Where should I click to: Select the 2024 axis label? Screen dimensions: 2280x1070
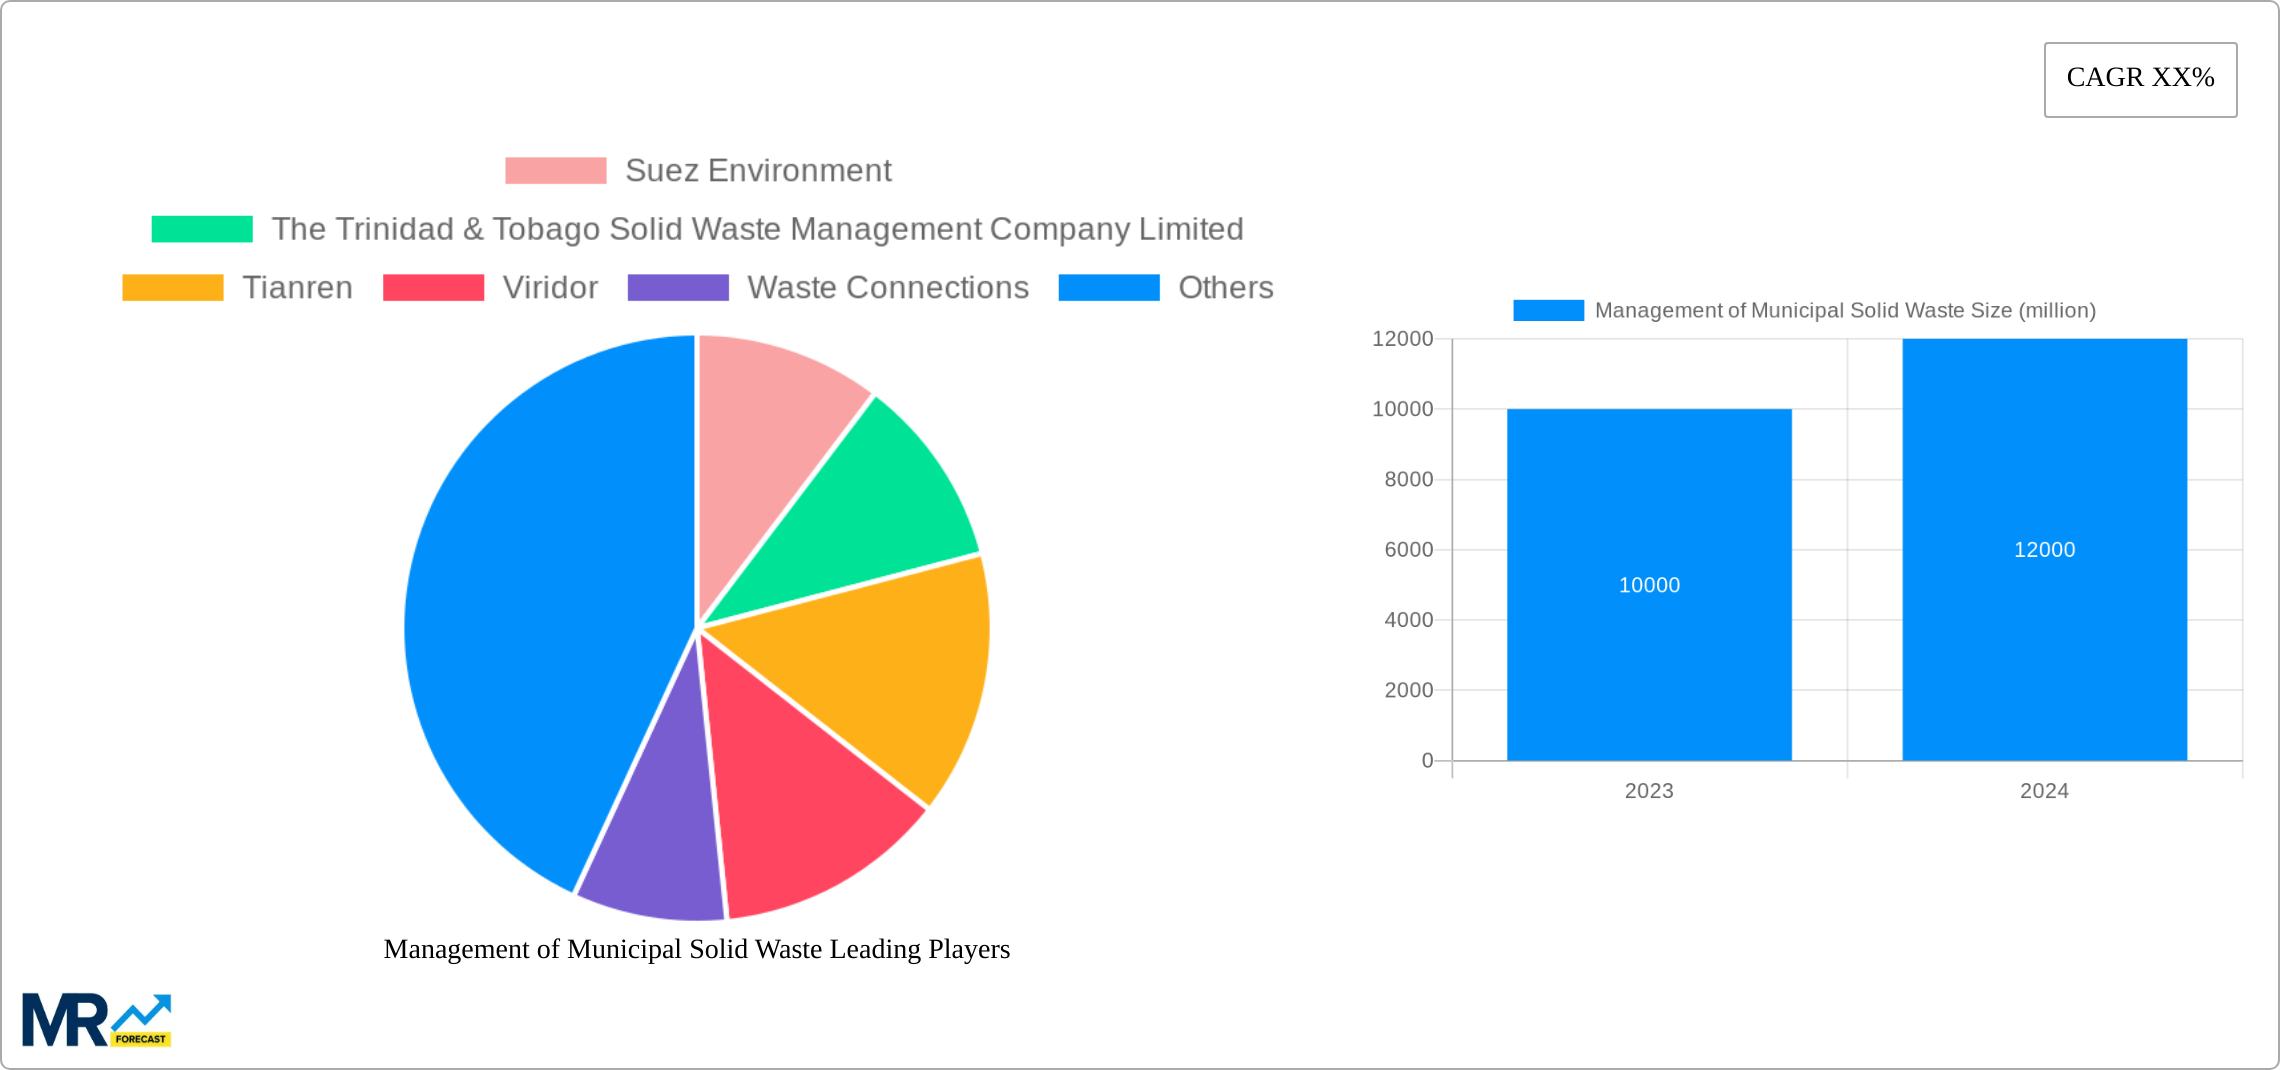click(2044, 790)
